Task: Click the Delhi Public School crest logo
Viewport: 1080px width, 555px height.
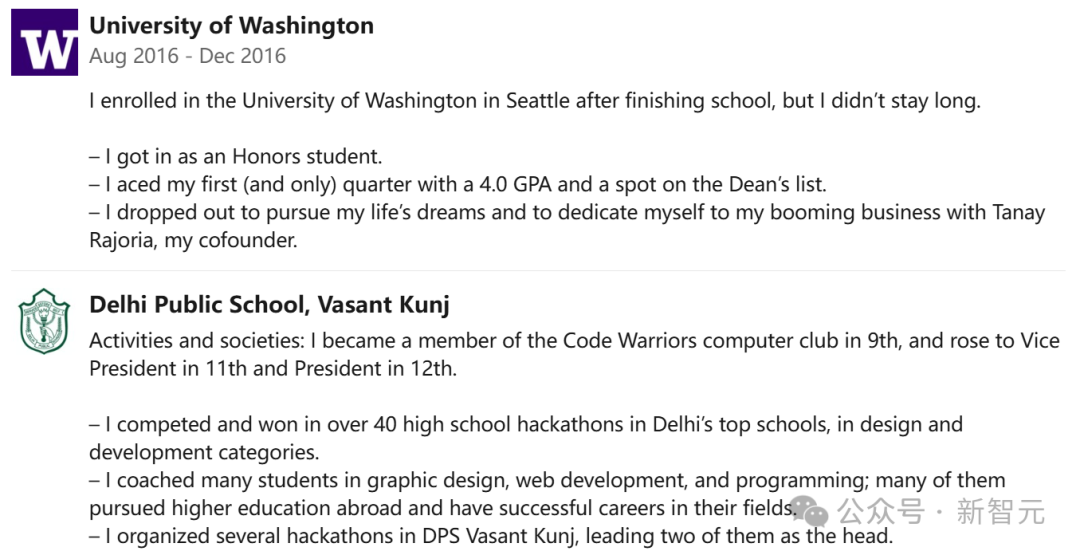Action: coord(44,322)
